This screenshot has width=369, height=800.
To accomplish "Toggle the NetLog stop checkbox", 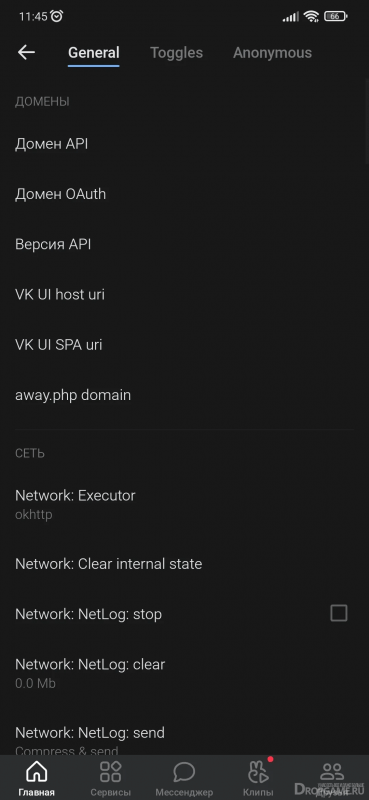I will coord(339,613).
